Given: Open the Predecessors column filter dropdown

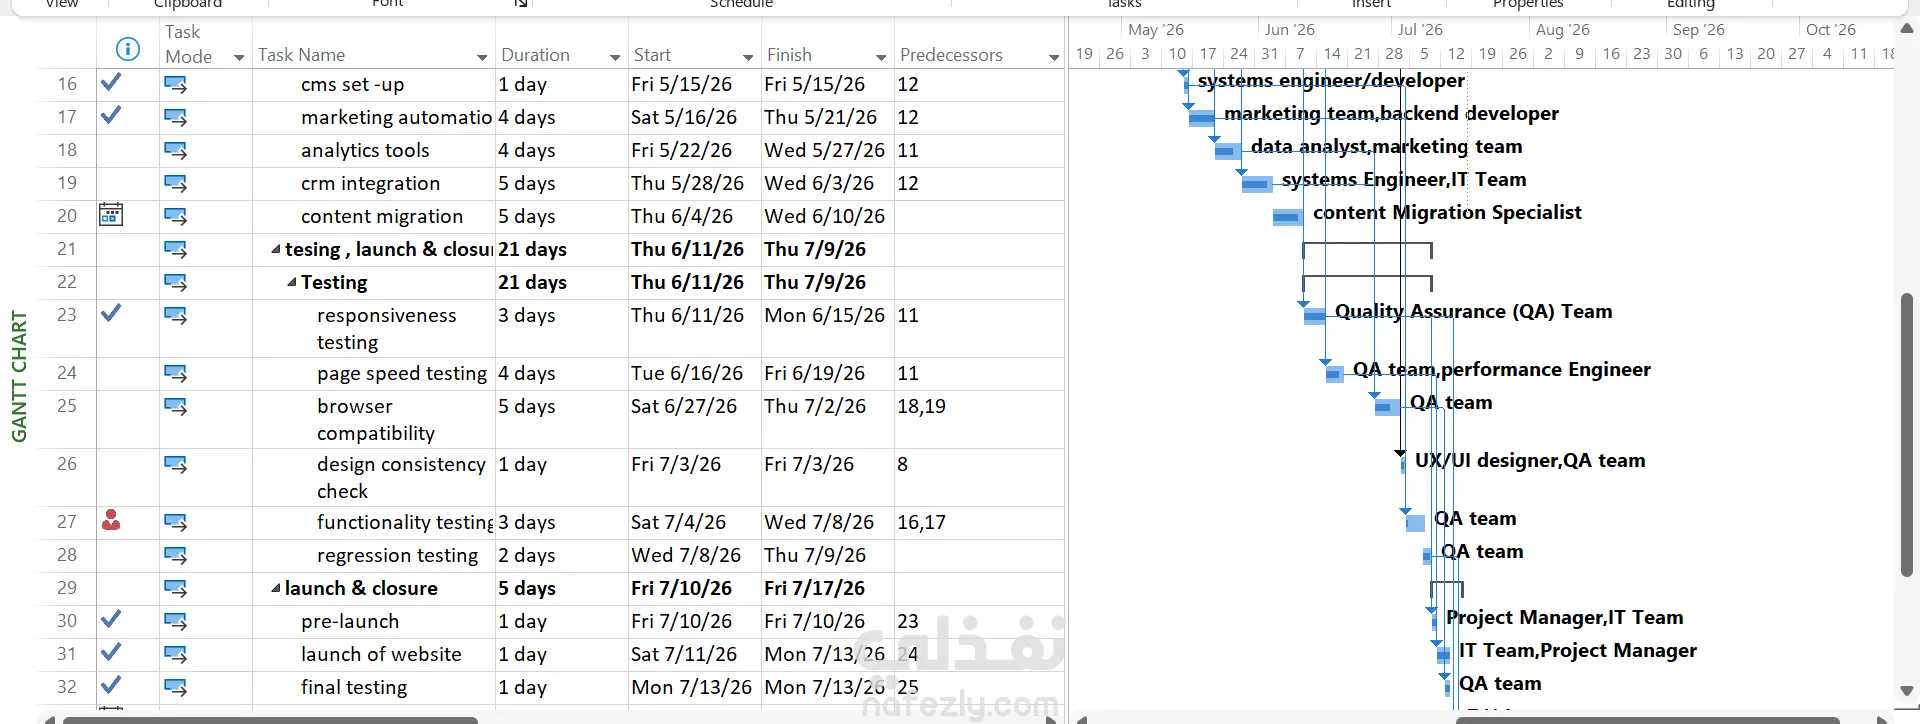Looking at the screenshot, I should click(x=1054, y=57).
